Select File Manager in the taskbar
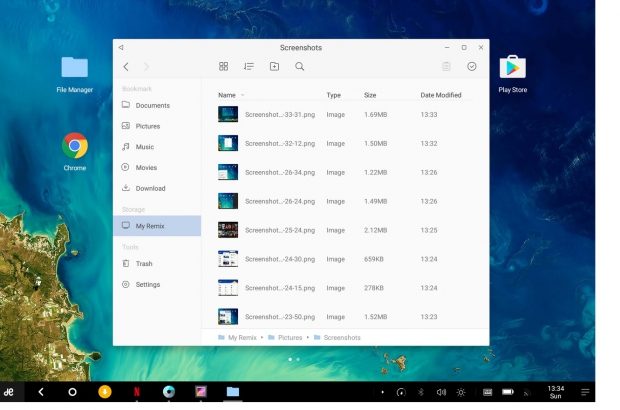This screenshot has width=620, height=410. (x=233, y=391)
